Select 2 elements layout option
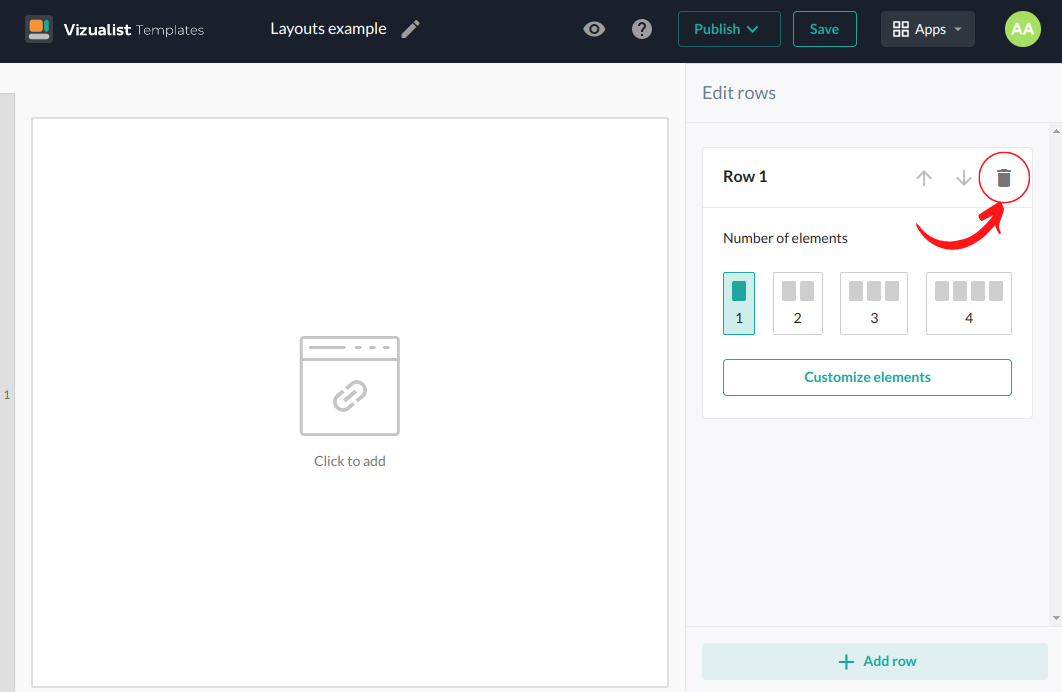 (797, 303)
